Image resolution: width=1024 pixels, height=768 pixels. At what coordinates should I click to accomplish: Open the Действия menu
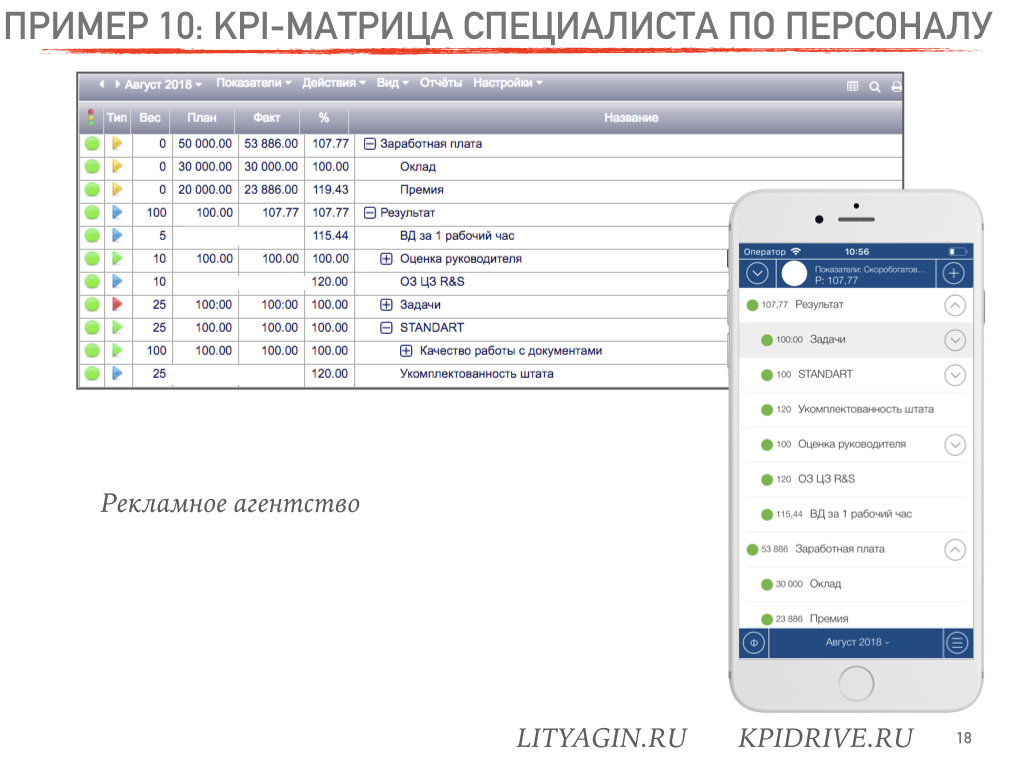click(334, 83)
